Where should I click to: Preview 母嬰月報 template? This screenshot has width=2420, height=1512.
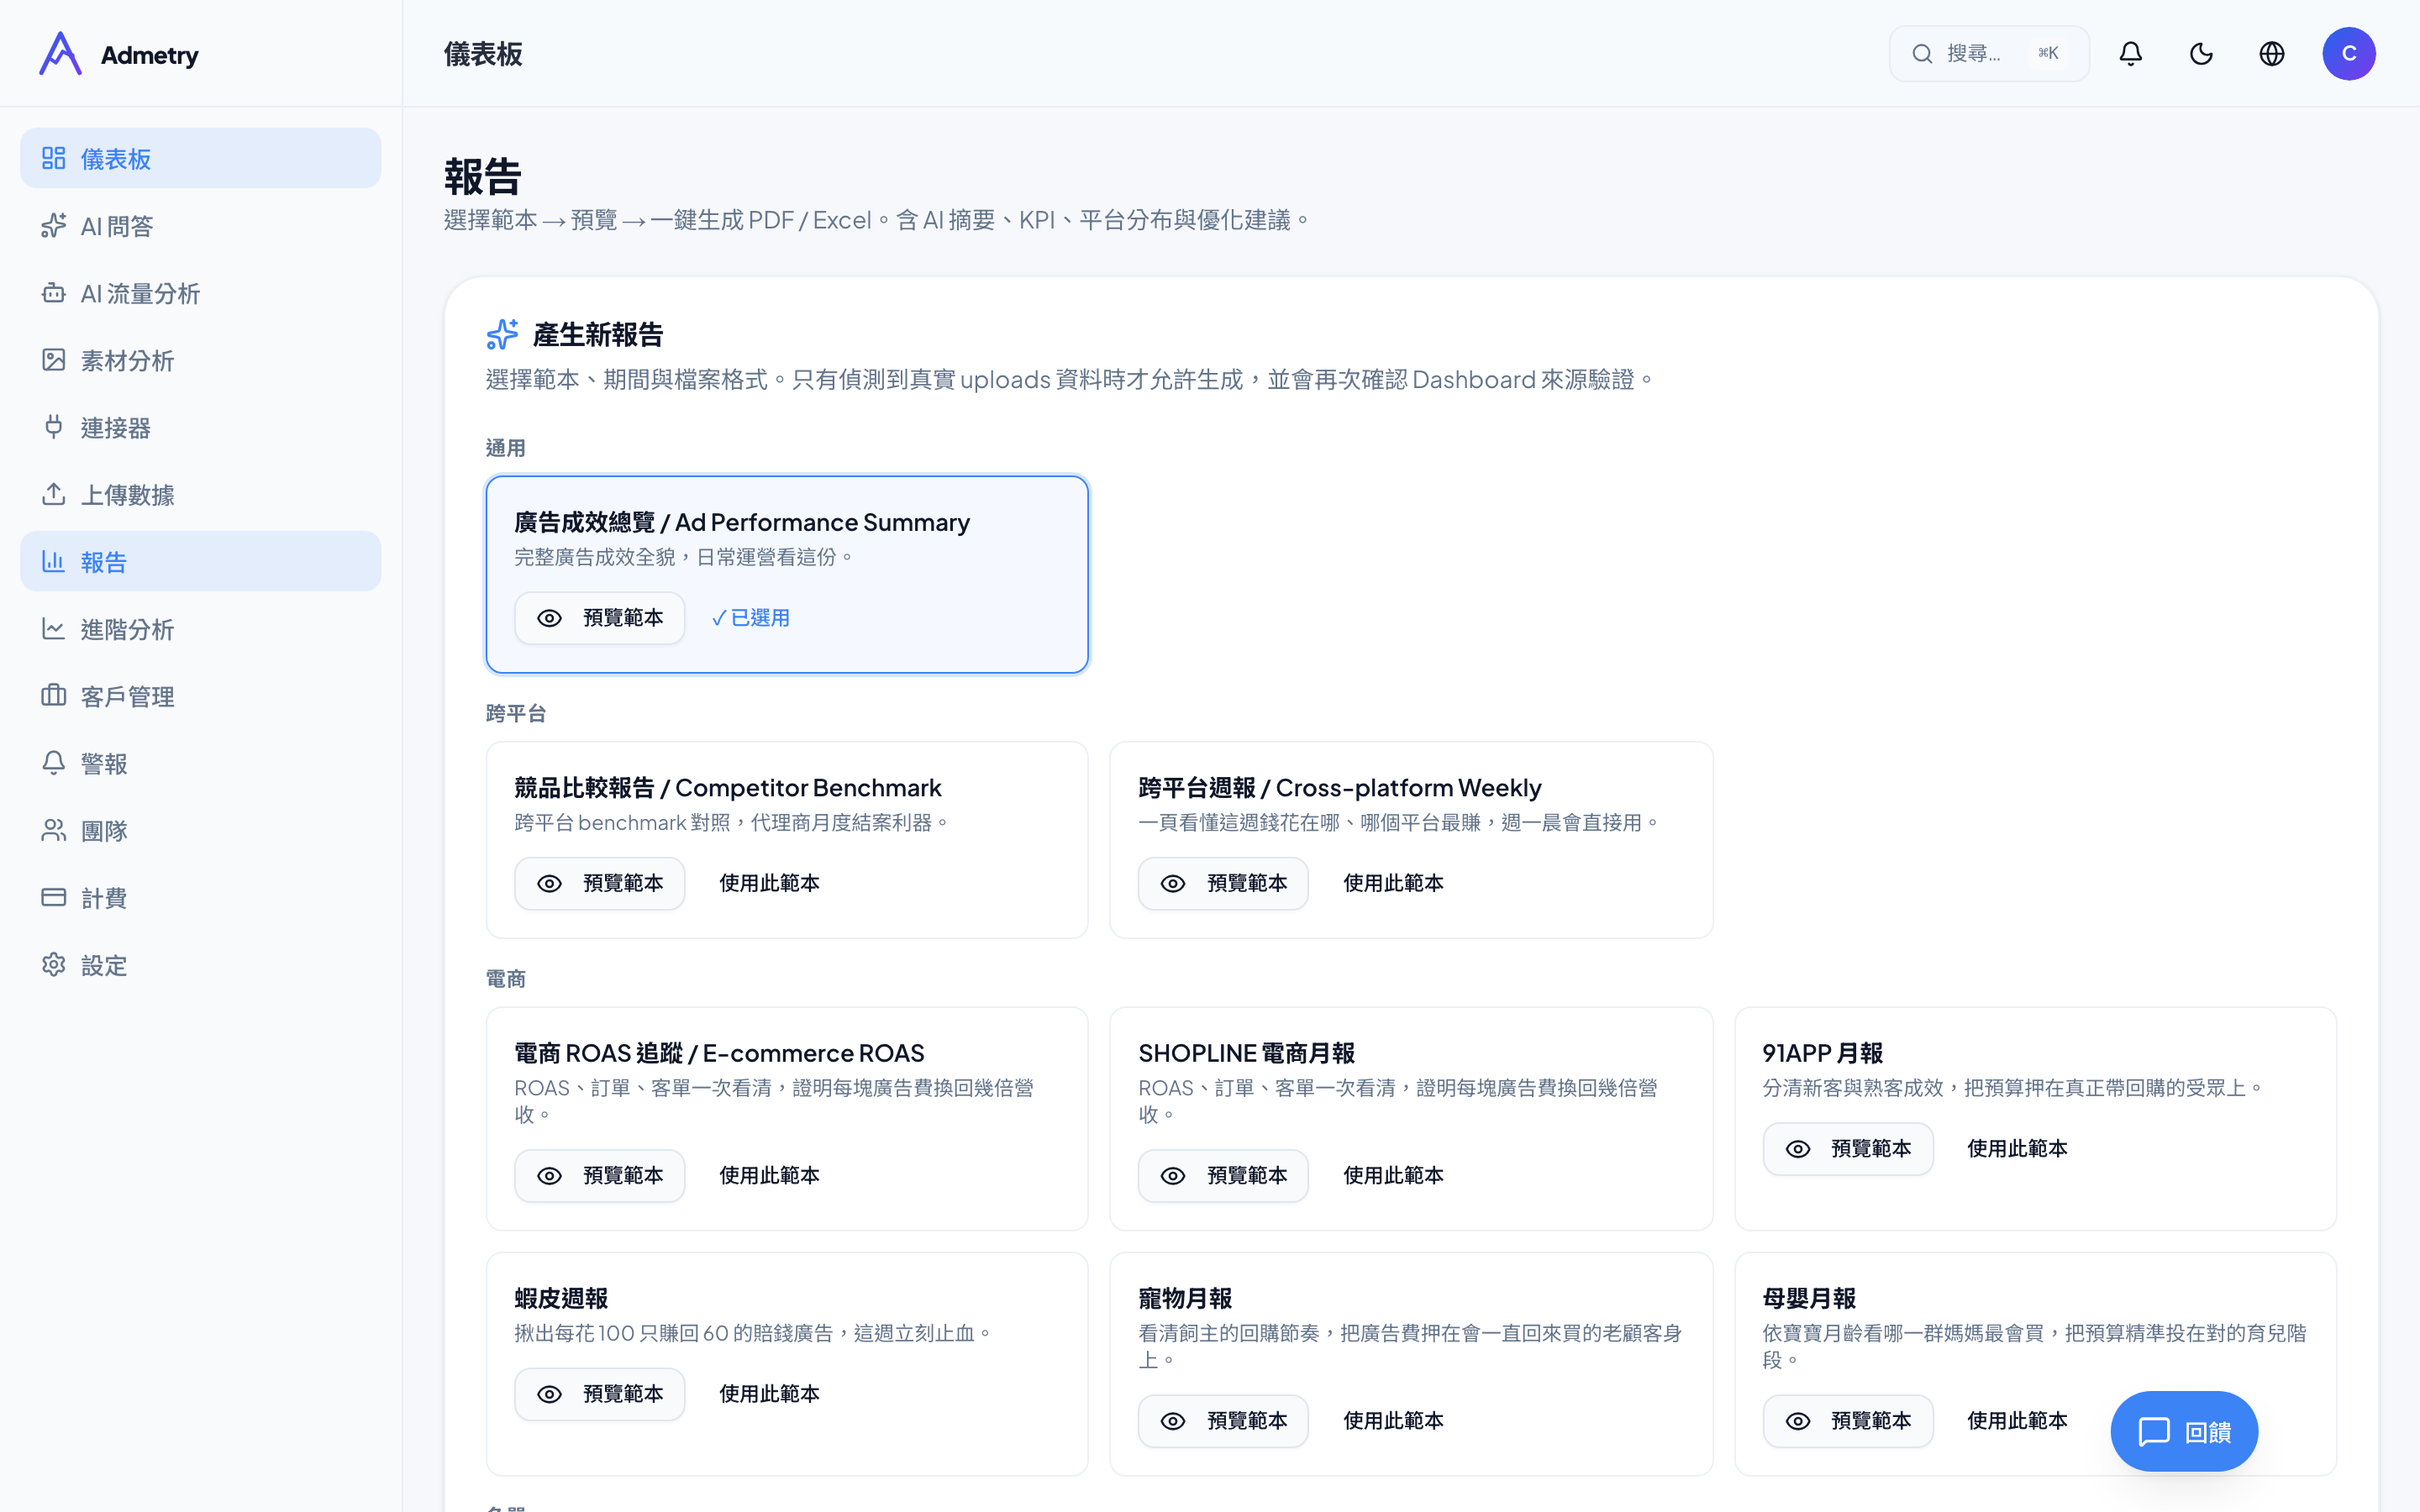coord(1848,1421)
